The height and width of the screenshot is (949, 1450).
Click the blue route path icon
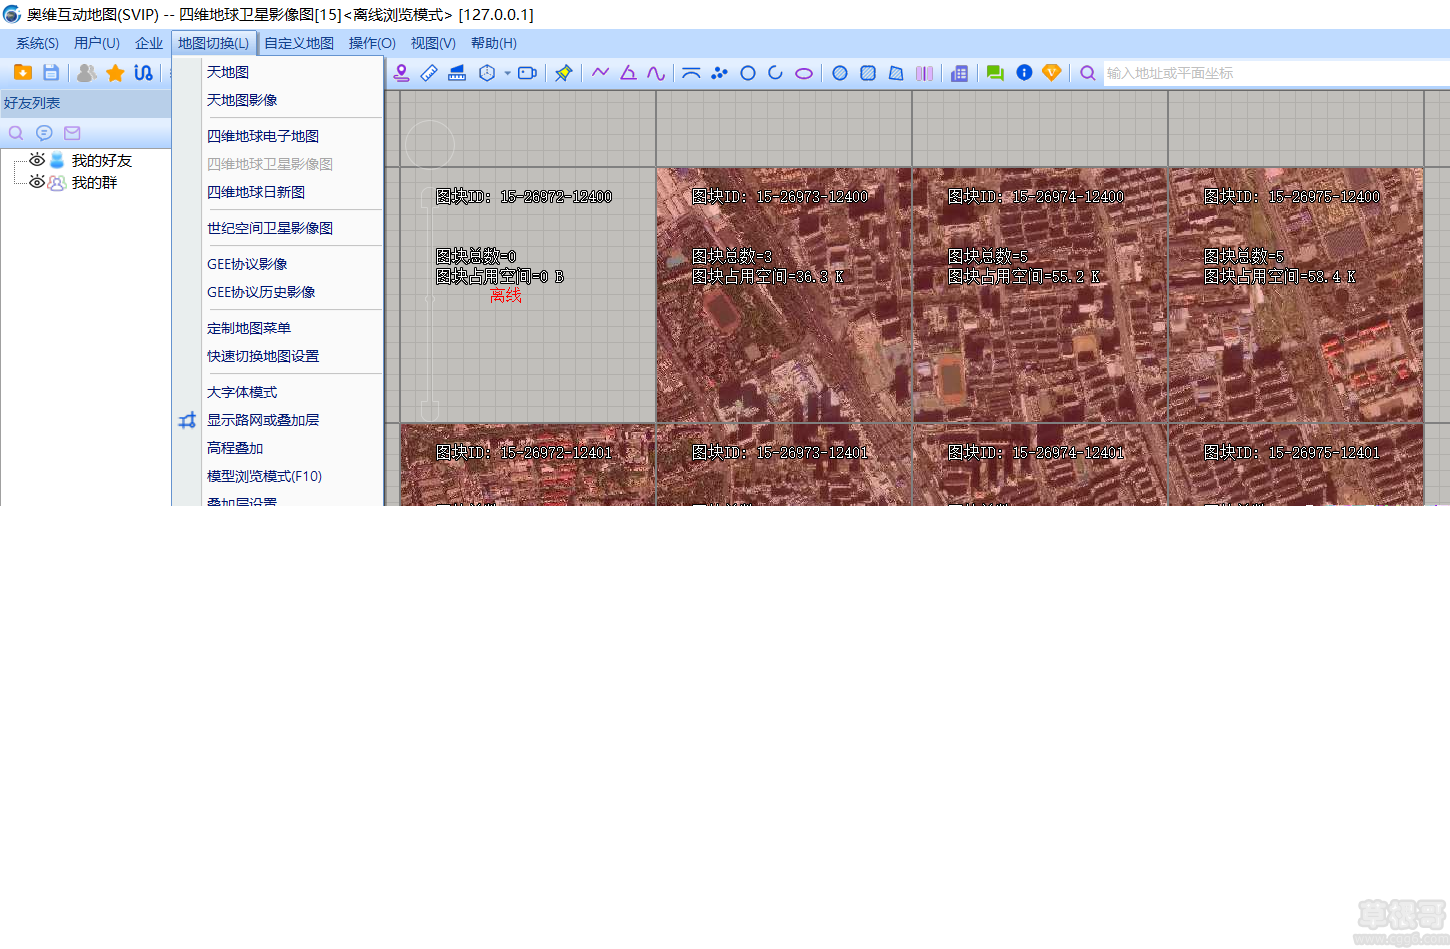click(143, 73)
